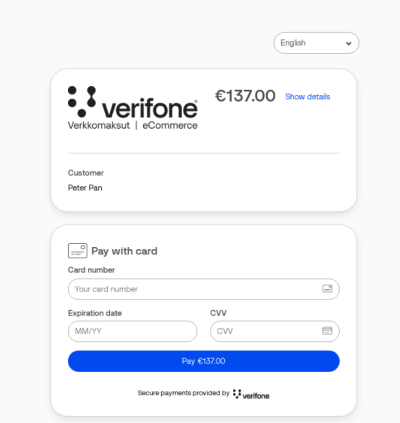Screen dimensions: 400x423
Task: Focus the MM/YY expiration date field
Action: point(133,331)
